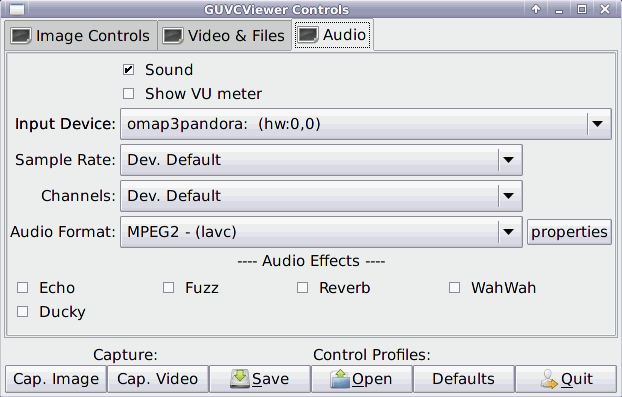Viewport: 622px width, 397px height.
Task: Click the Video & Files tab monitor icon
Action: pyautogui.click(x=173, y=36)
